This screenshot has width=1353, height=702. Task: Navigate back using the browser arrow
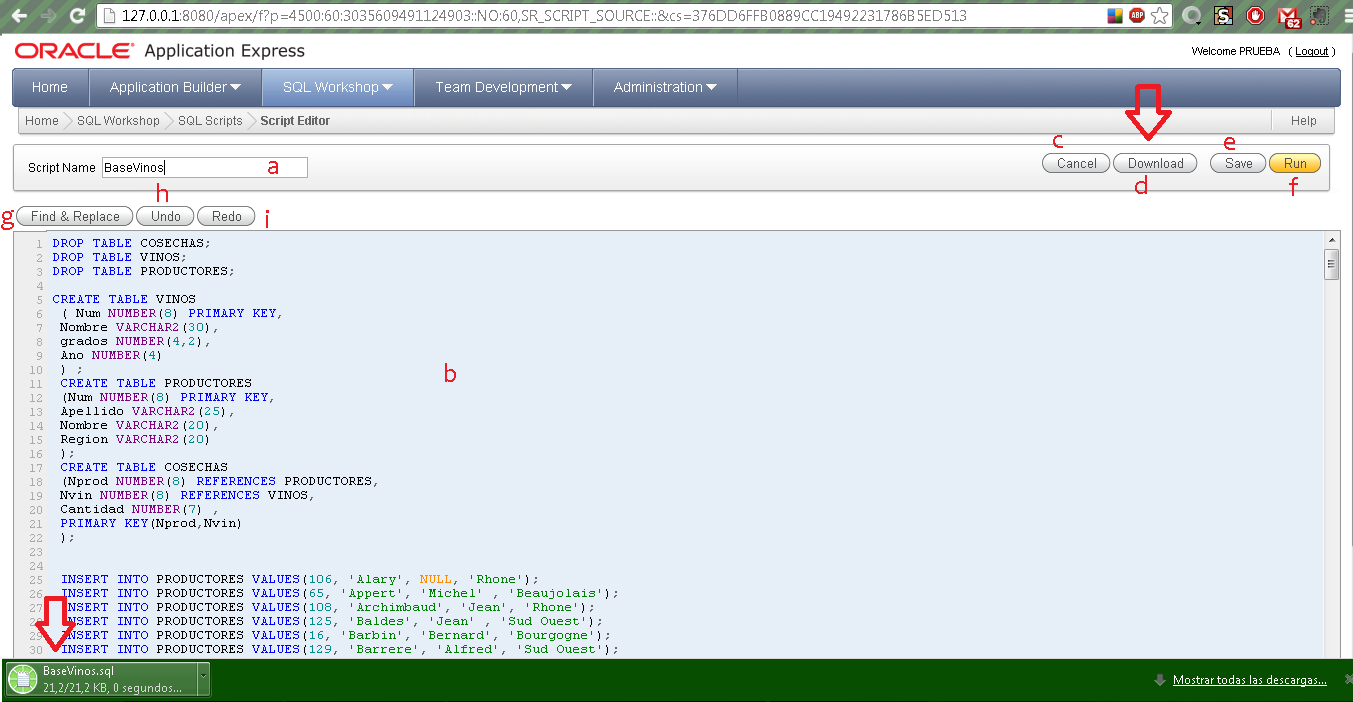pos(18,16)
